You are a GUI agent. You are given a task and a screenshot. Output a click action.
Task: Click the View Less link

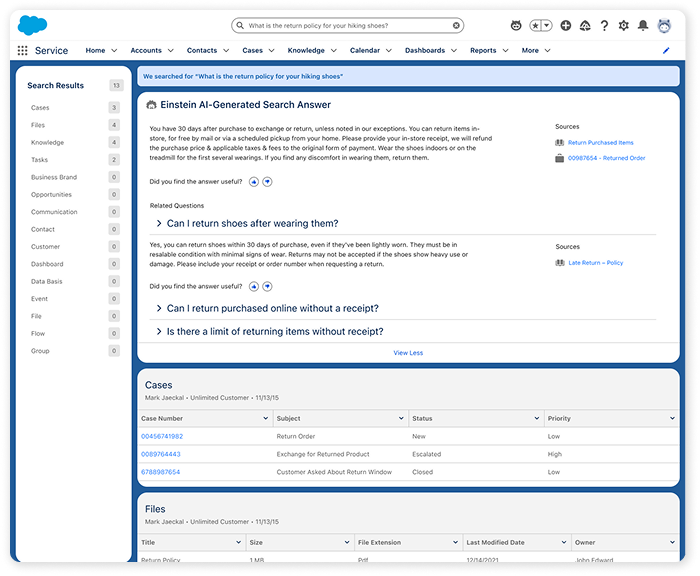[x=408, y=352]
